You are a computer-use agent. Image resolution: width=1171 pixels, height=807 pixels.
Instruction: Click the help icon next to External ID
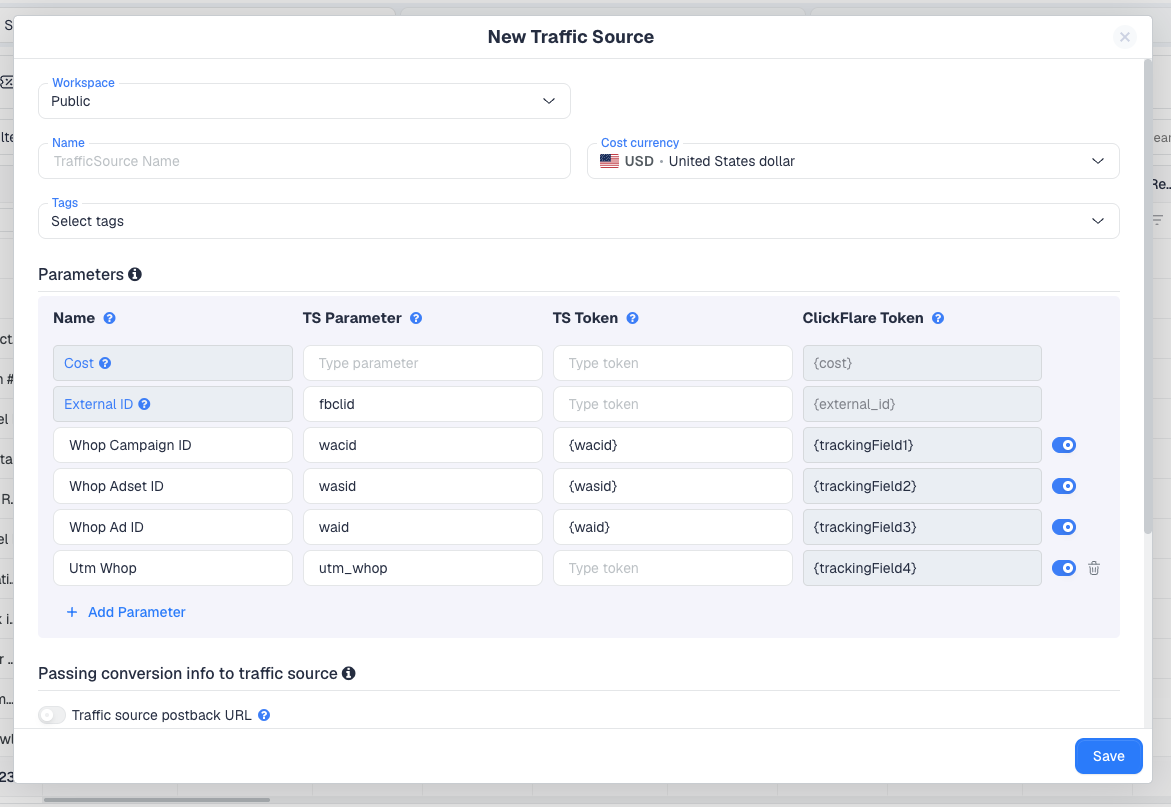click(x=144, y=404)
